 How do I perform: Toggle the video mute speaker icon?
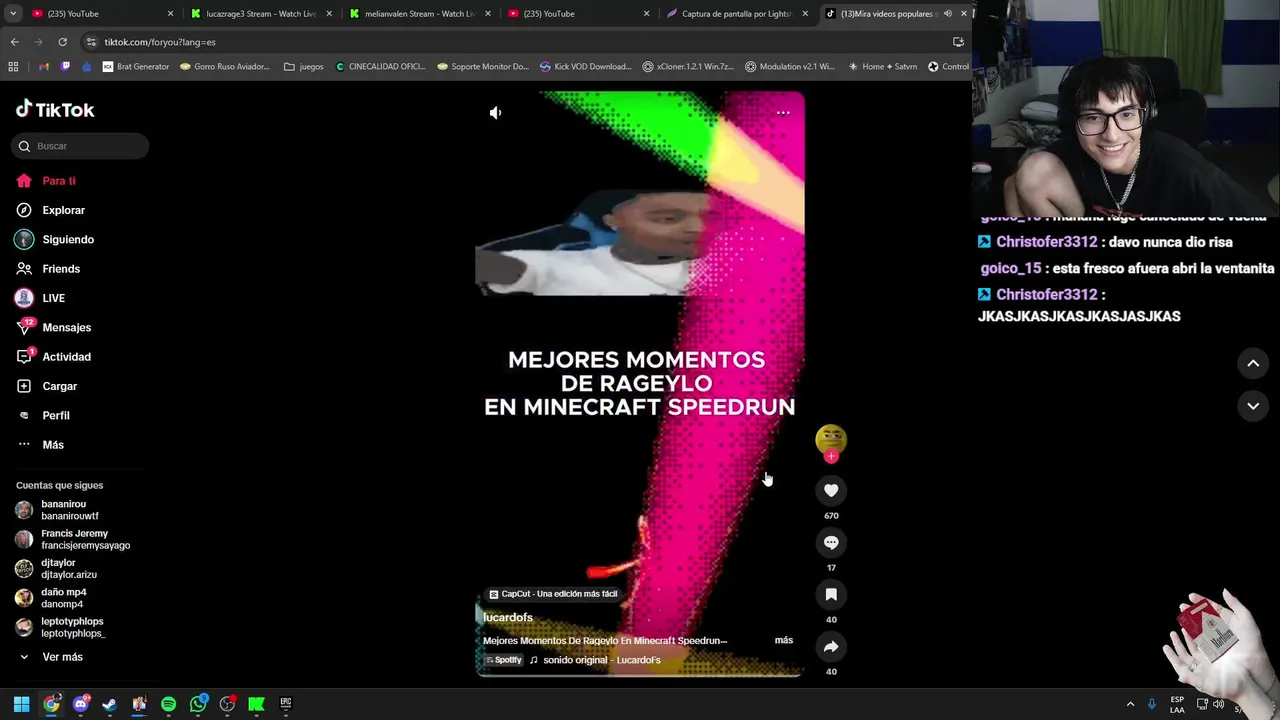point(495,113)
